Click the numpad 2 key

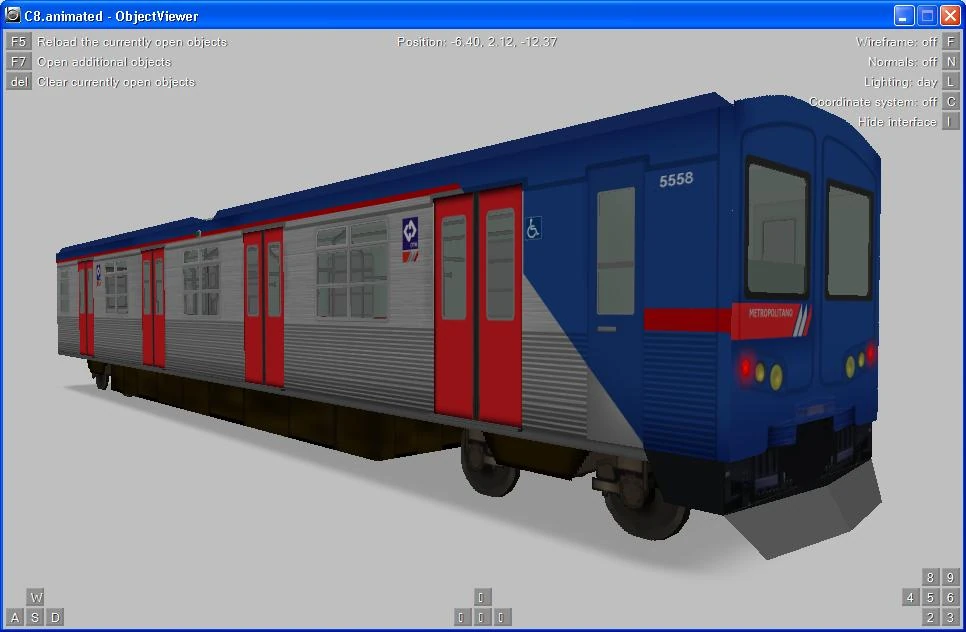[930, 617]
